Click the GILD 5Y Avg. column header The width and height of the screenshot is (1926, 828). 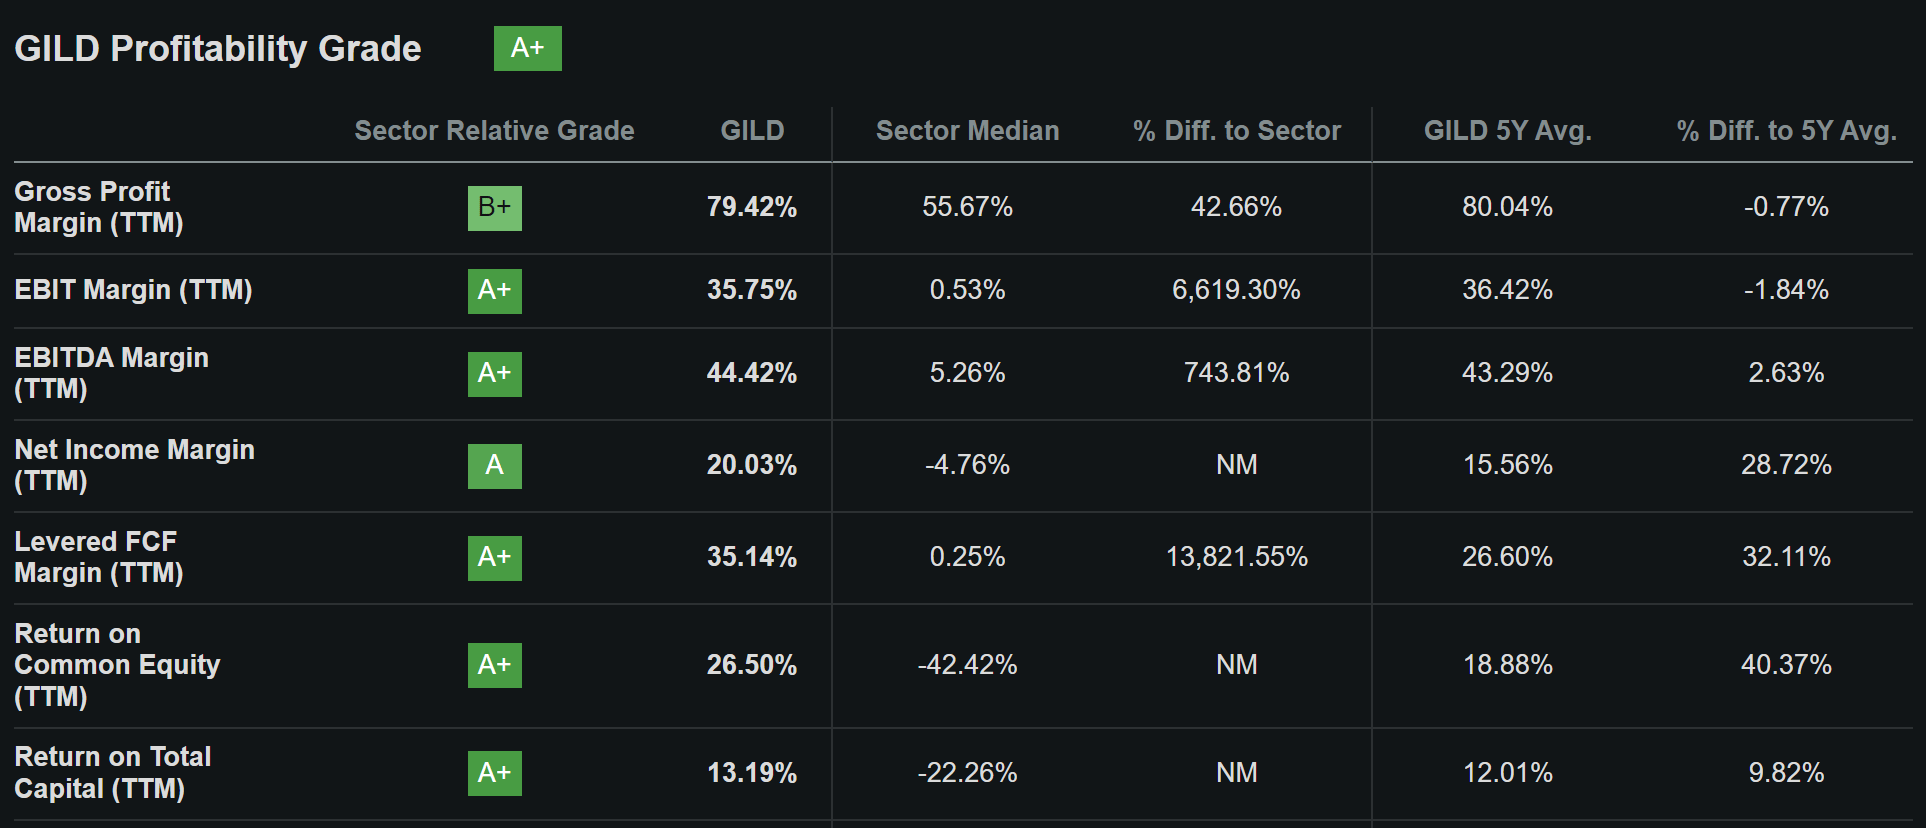1507,131
